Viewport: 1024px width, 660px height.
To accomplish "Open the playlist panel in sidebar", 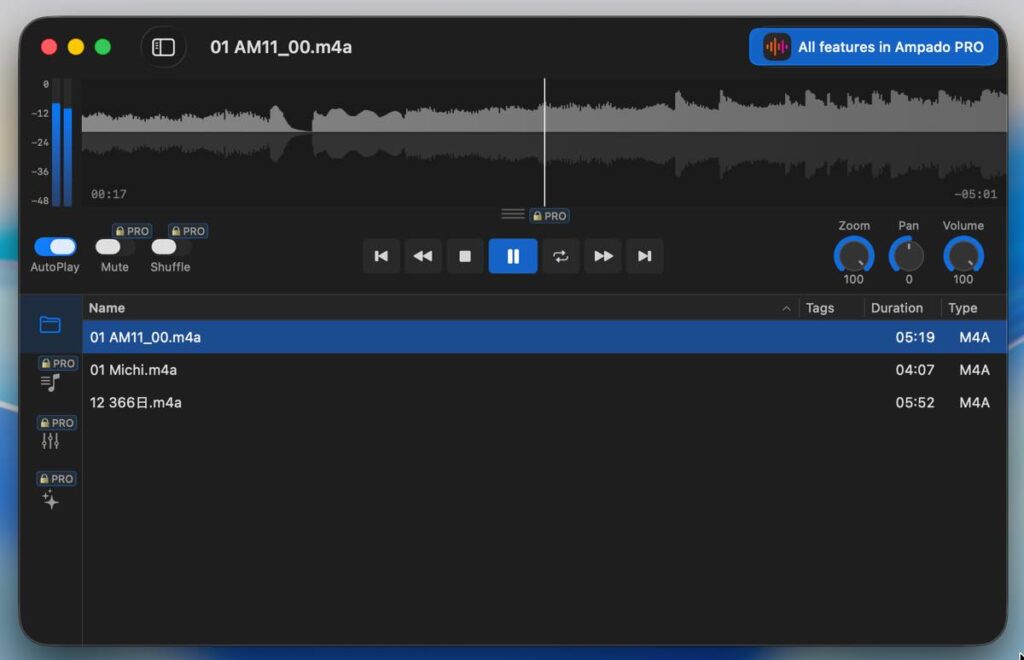I will point(50,382).
